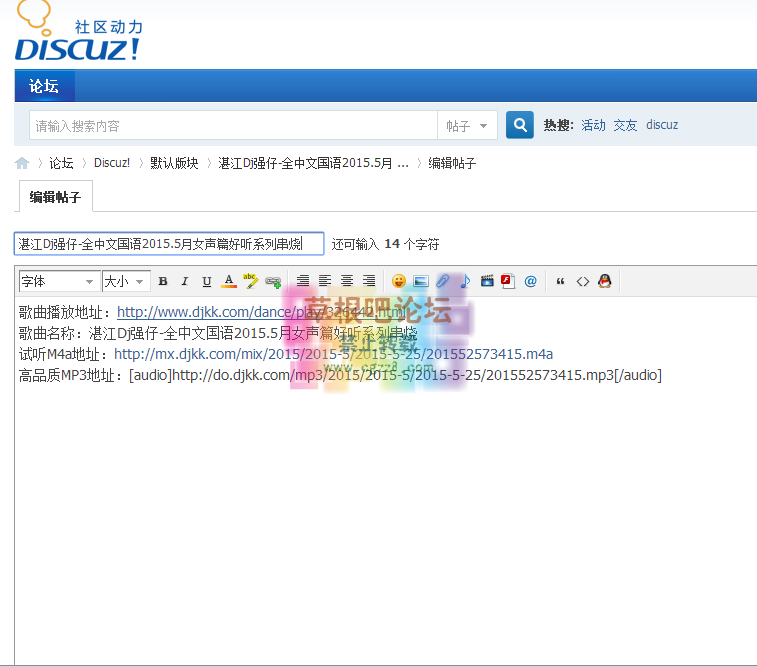Image resolution: width=757 pixels, height=667 pixels.
Task: Align text to the right
Action: pos(369,281)
